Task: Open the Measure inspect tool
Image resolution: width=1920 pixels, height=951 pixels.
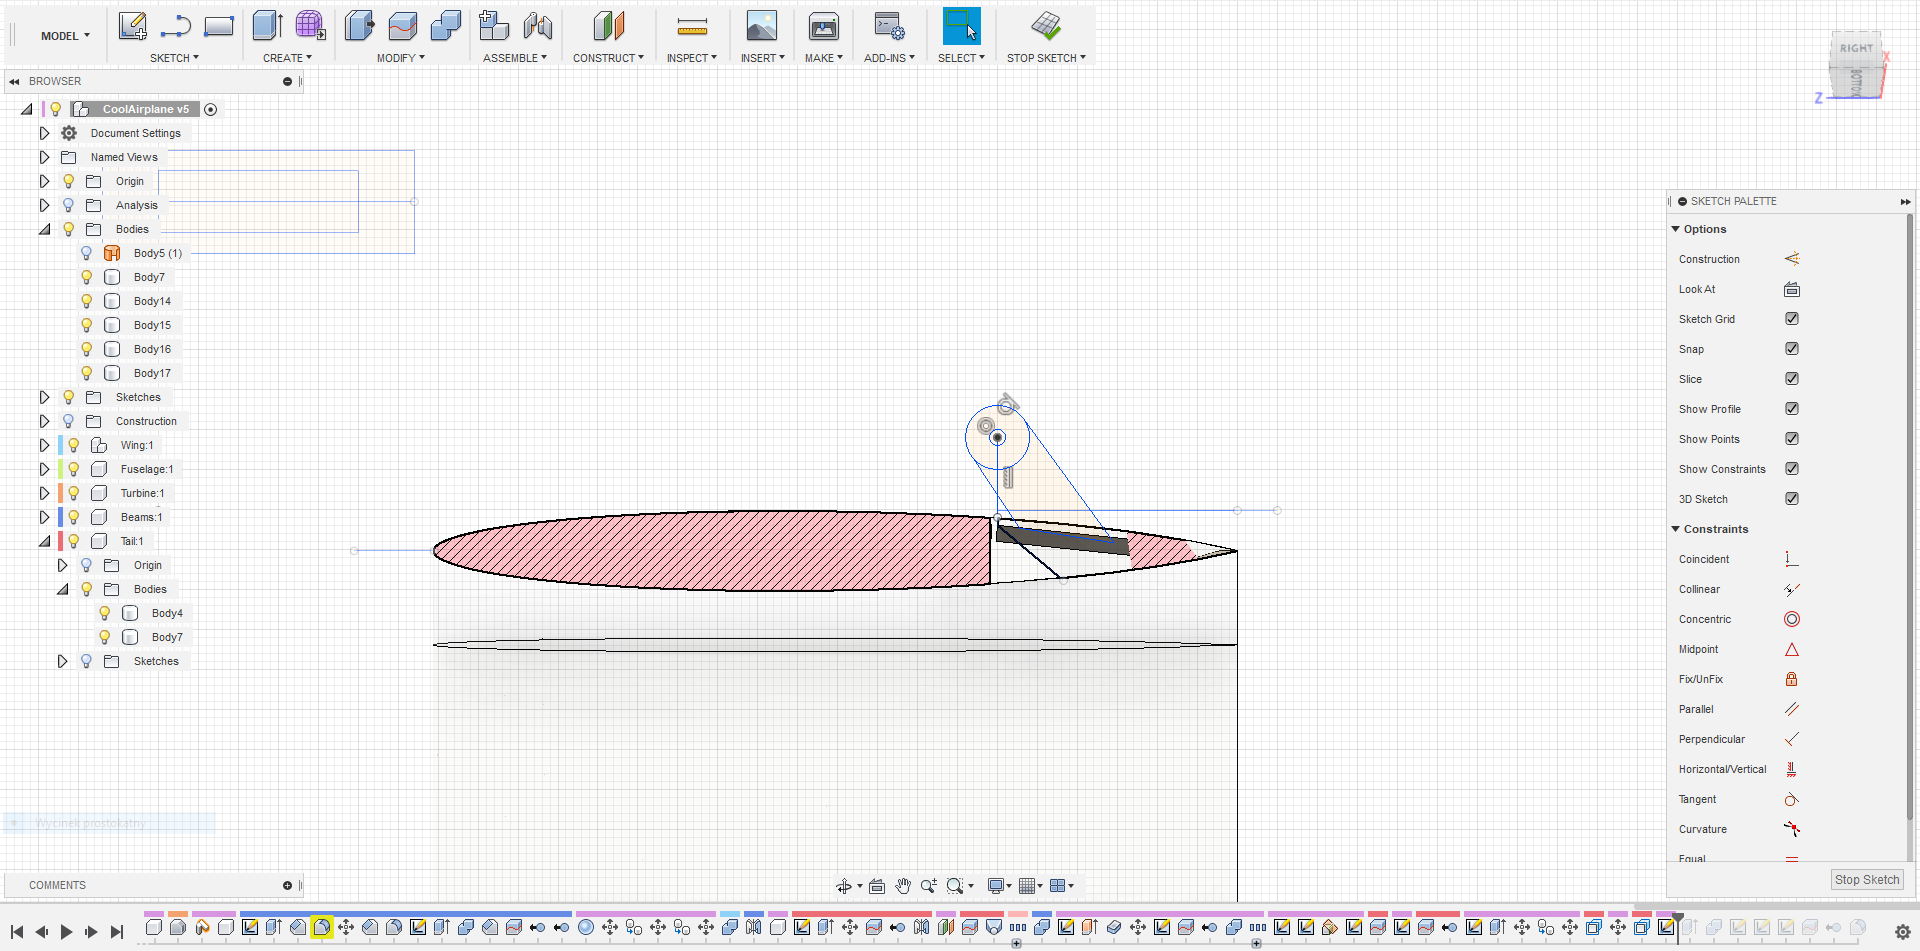Action: point(692,26)
